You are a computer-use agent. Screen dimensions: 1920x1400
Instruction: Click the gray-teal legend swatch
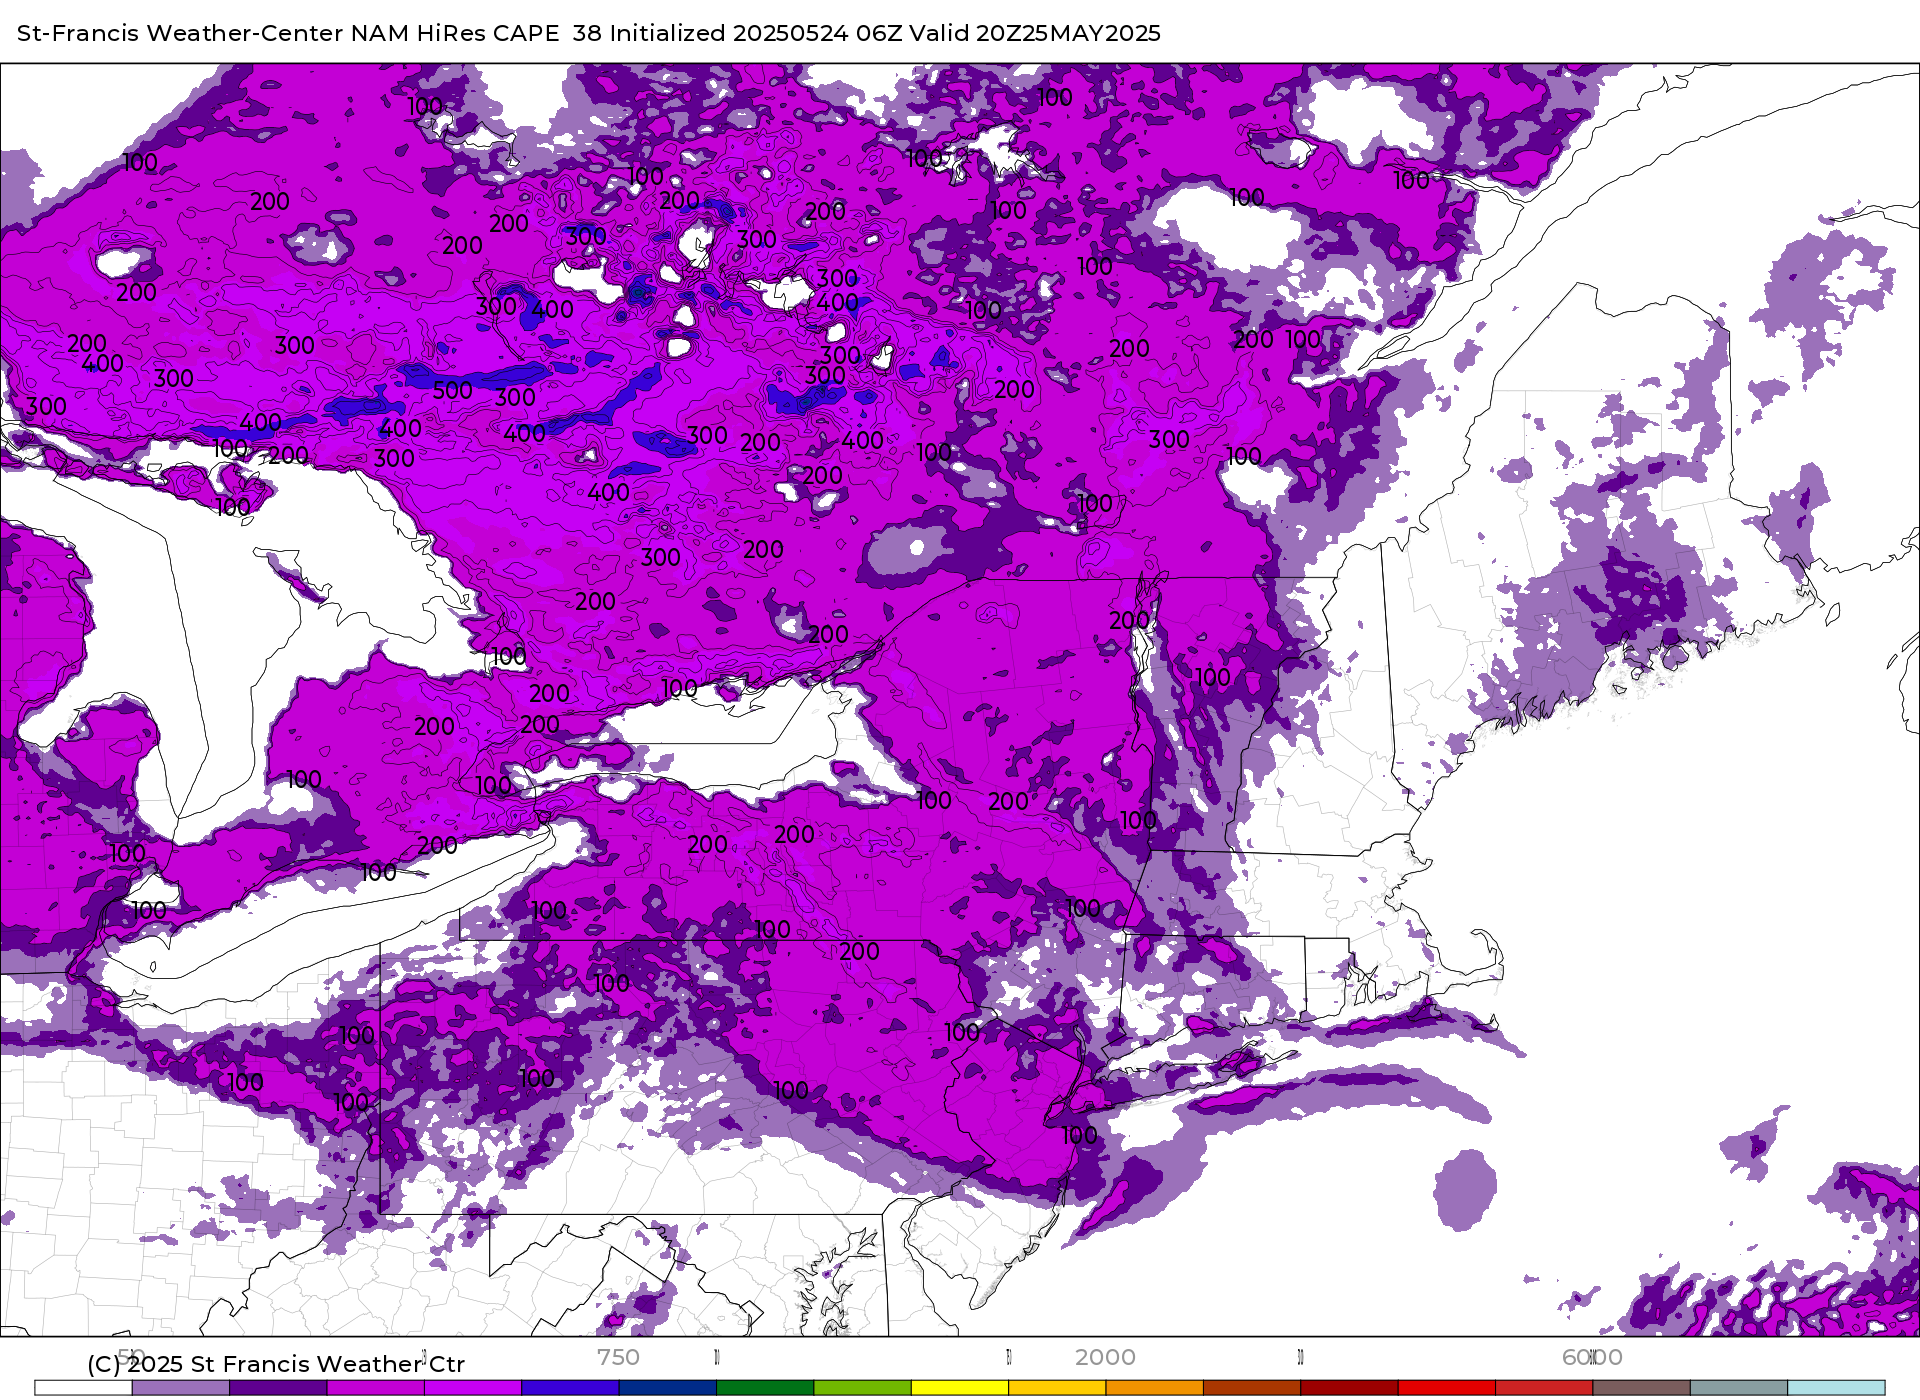(1739, 1388)
